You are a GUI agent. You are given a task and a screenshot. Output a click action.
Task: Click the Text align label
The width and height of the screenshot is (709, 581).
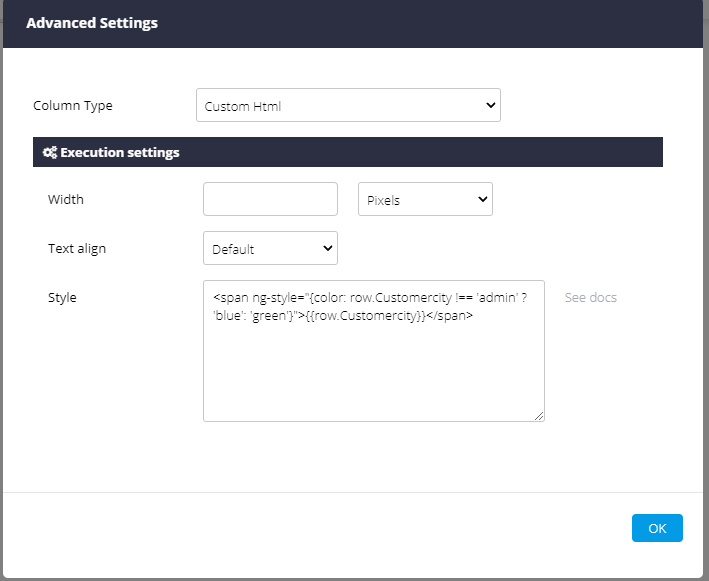(x=77, y=249)
